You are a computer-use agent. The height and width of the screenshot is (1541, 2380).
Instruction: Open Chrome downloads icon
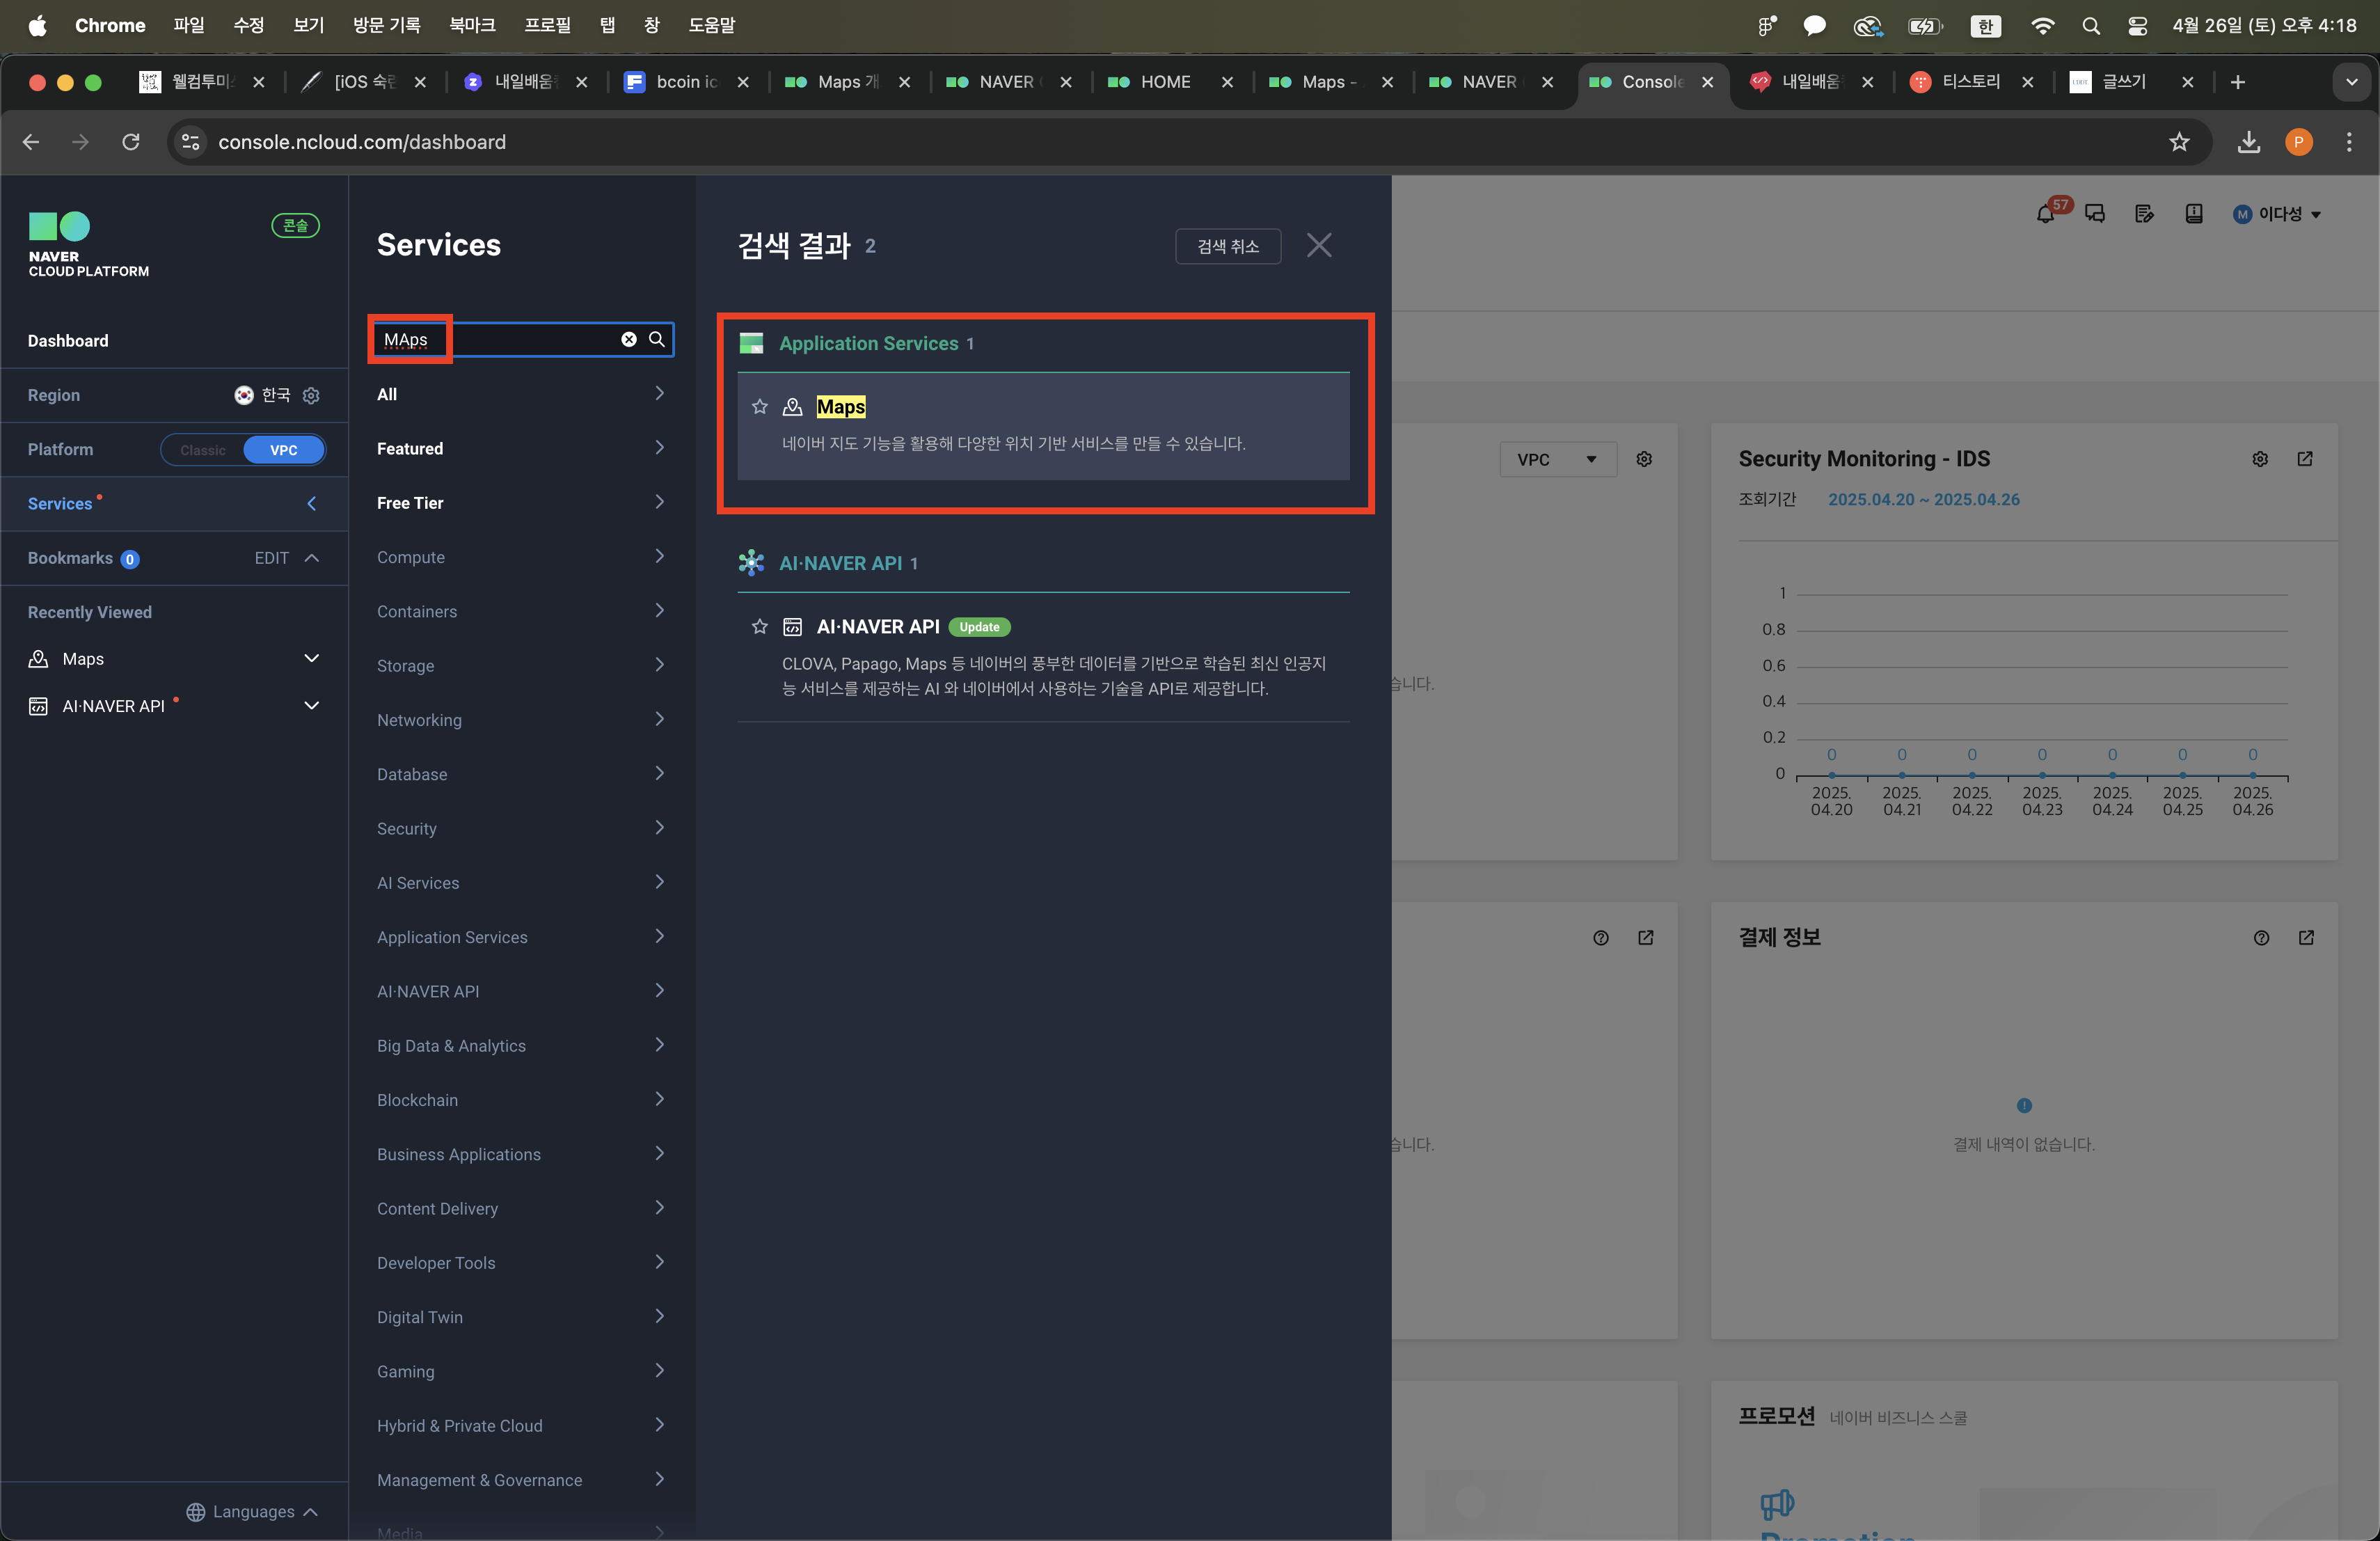[2248, 142]
